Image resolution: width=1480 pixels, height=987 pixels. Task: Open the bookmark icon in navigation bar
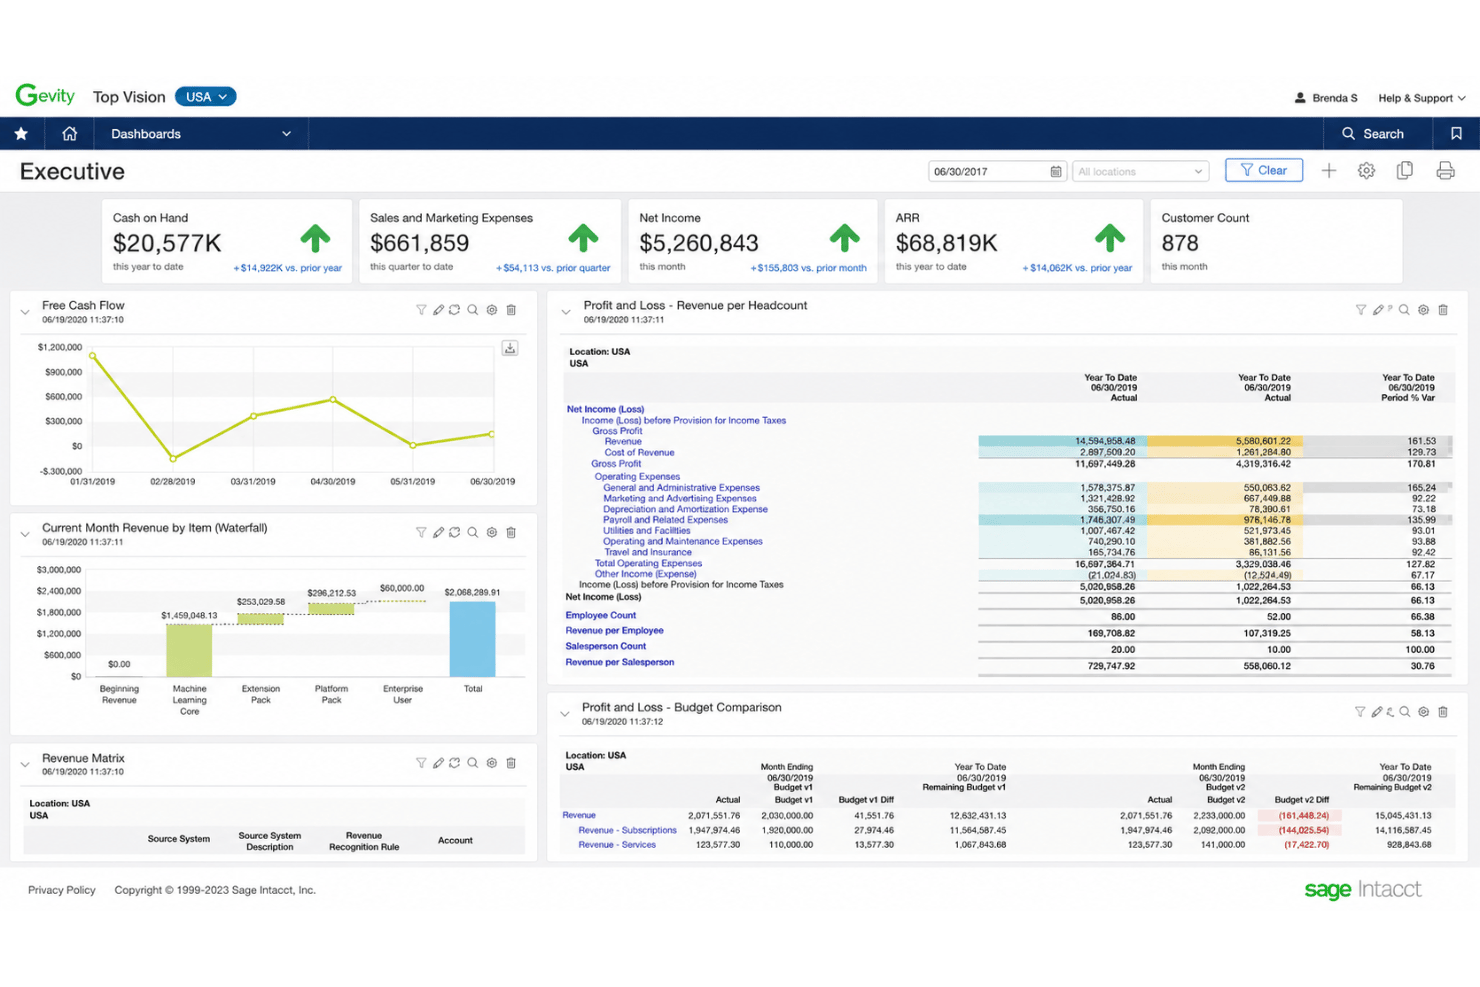point(1456,133)
